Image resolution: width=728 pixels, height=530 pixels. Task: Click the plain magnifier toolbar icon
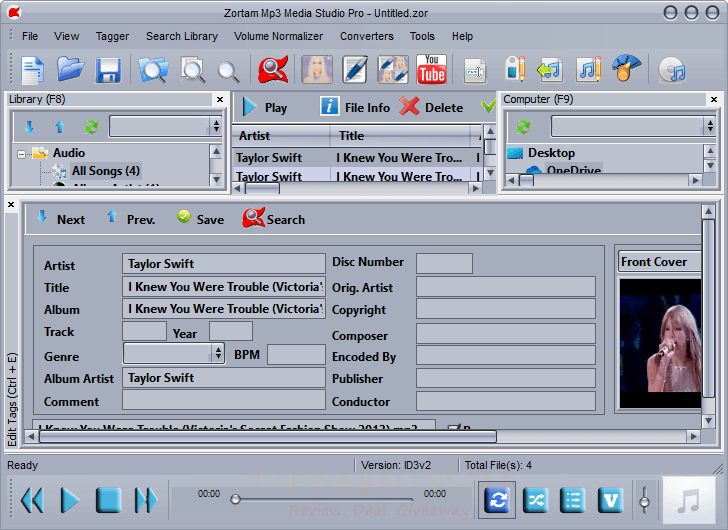point(228,72)
